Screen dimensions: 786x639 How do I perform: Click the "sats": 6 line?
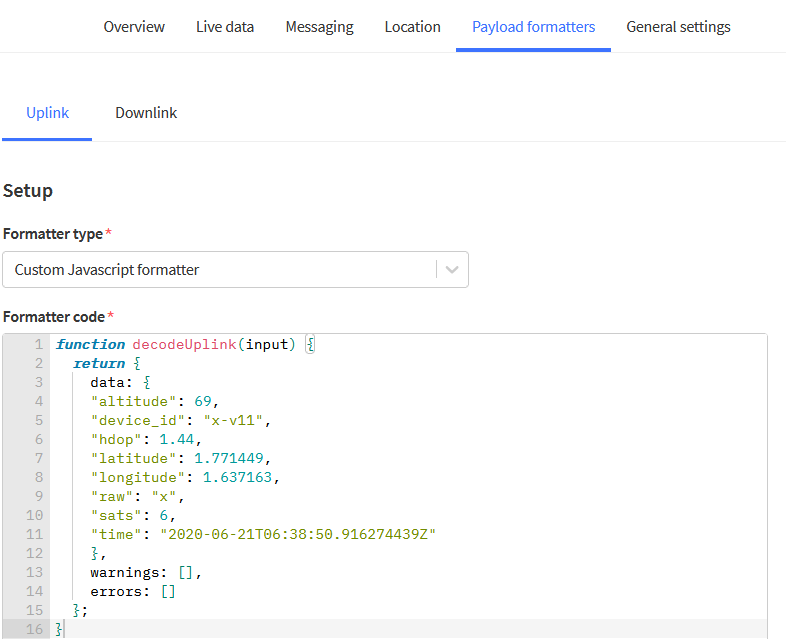133,516
